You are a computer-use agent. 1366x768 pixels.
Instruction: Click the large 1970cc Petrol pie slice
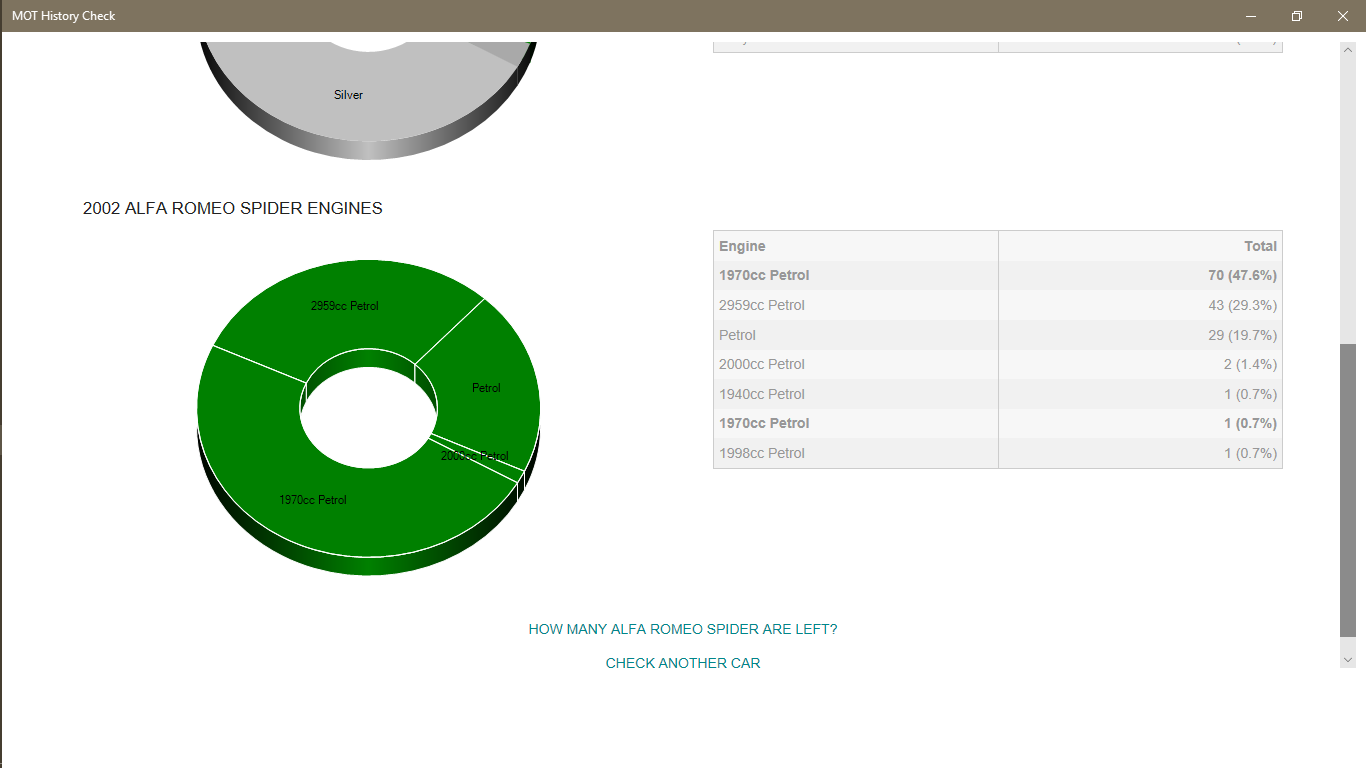click(x=313, y=499)
